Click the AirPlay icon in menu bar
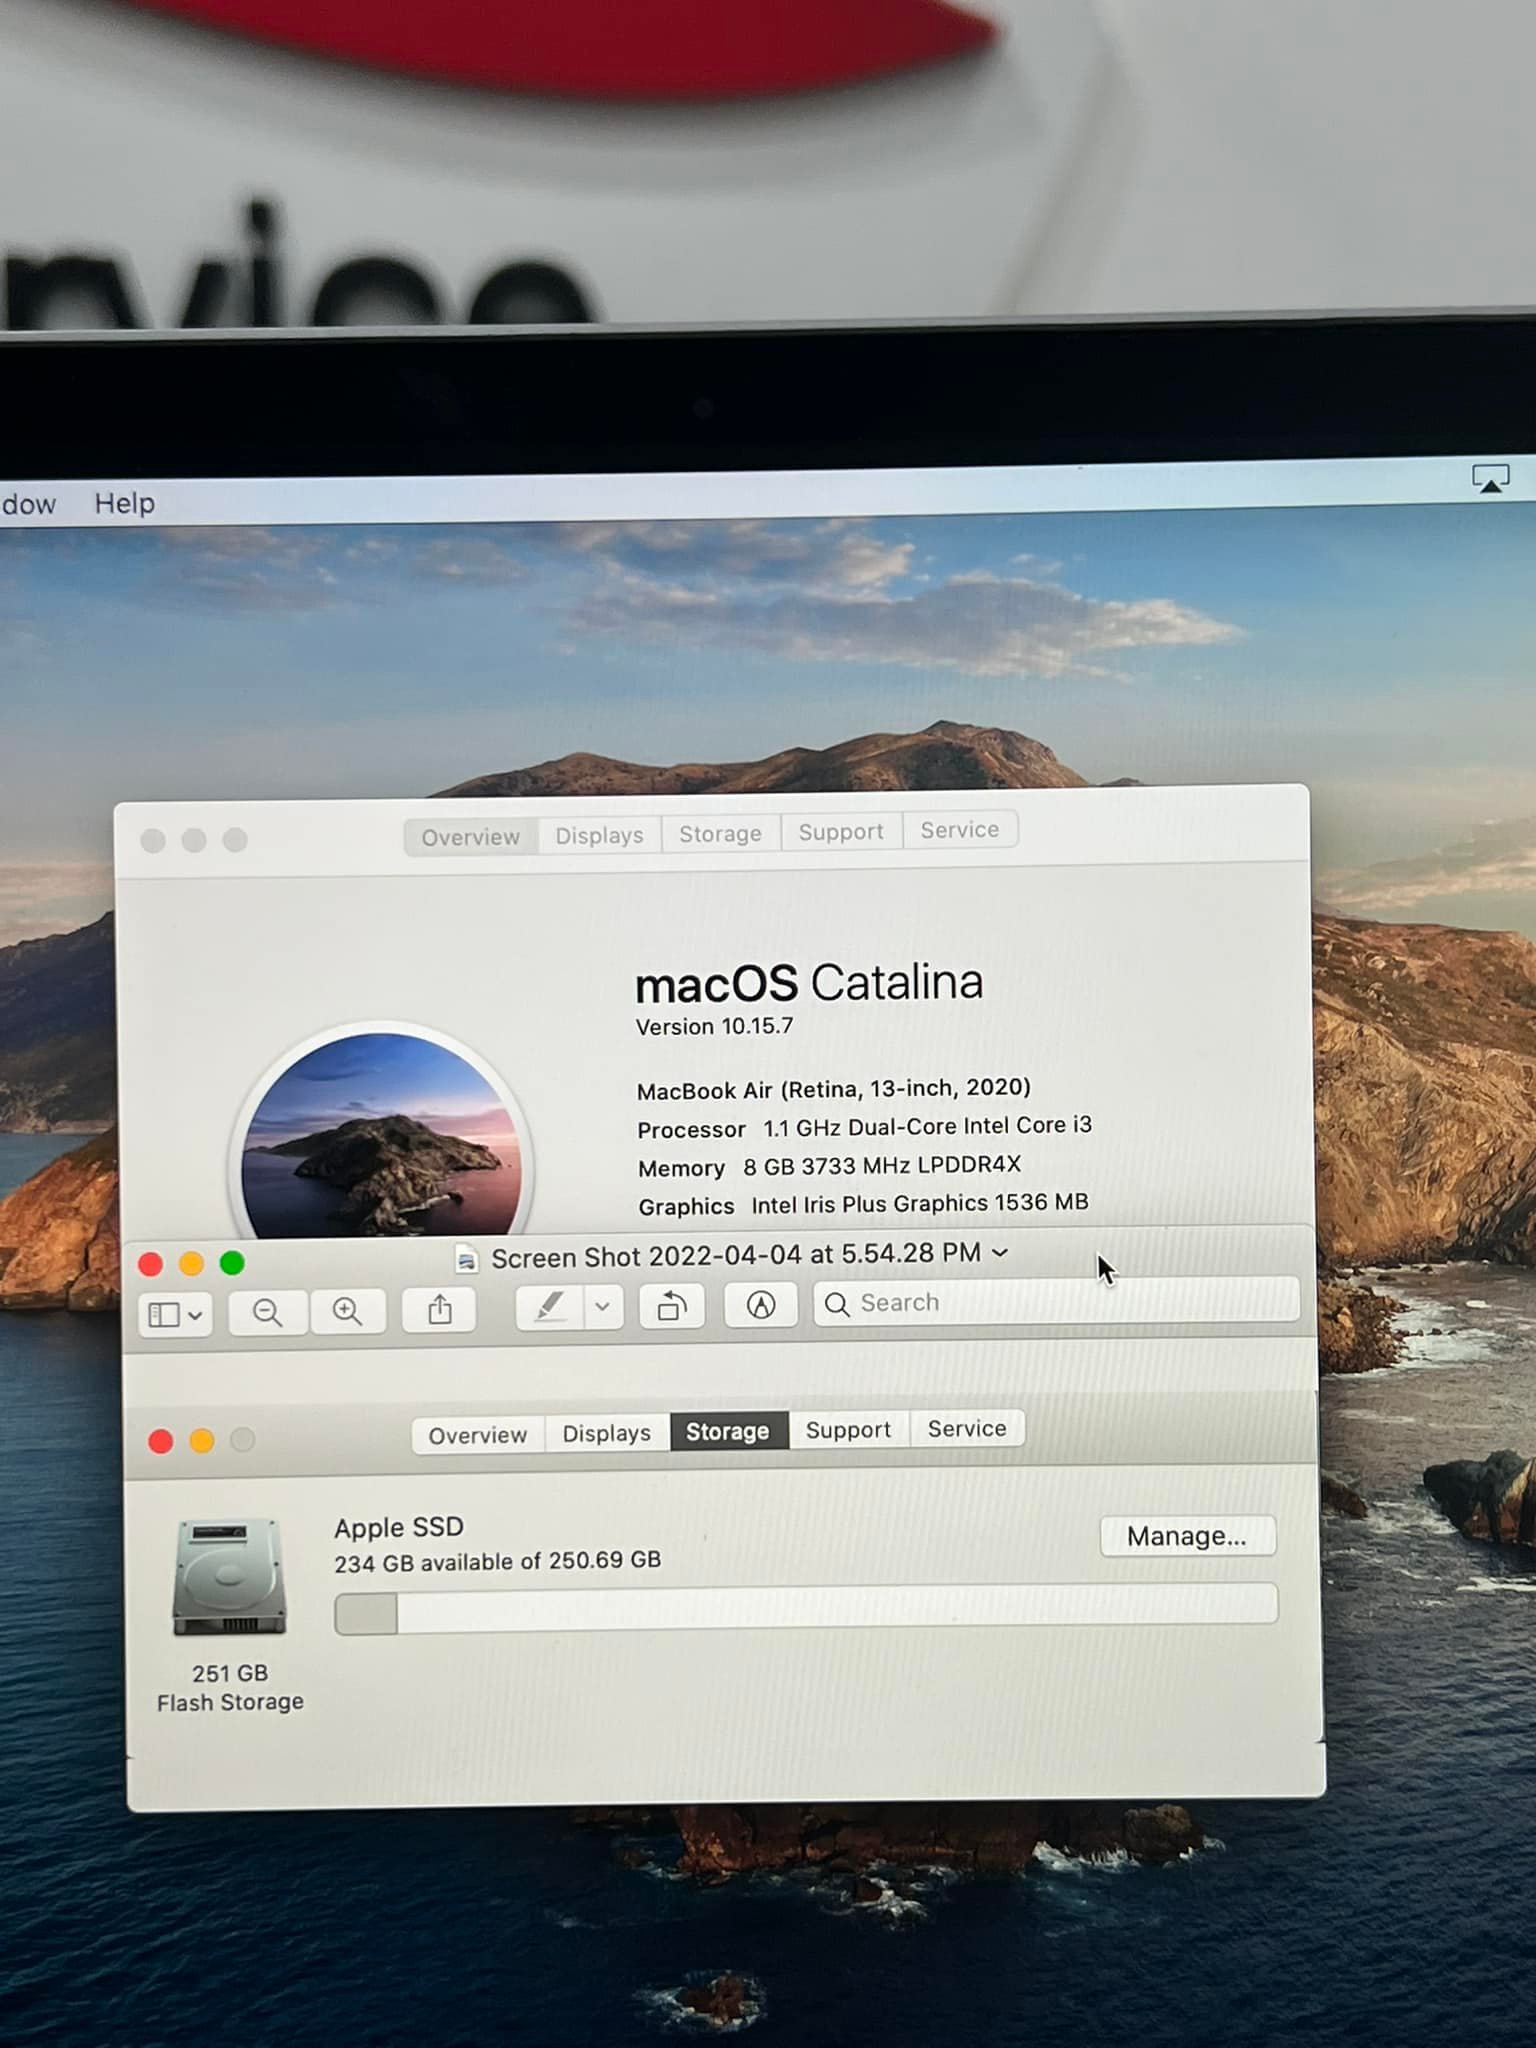Image resolution: width=1536 pixels, height=2048 pixels. tap(1490, 479)
